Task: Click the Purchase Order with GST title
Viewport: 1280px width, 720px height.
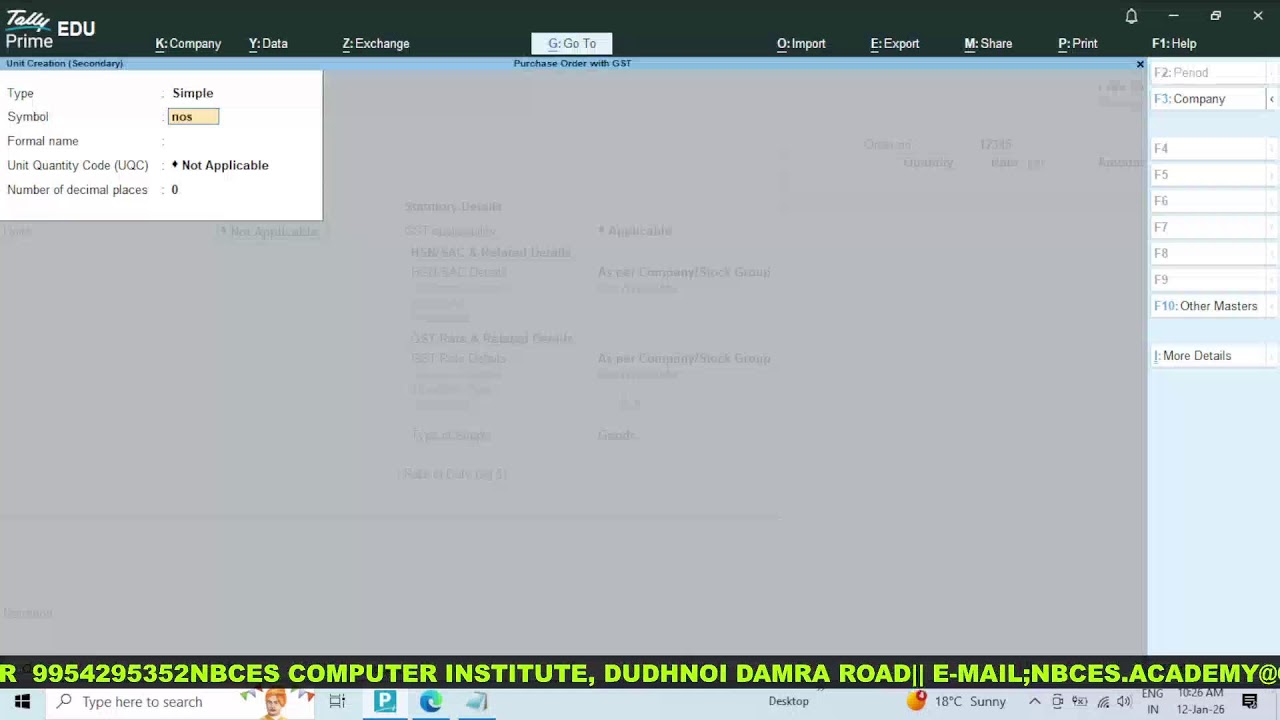Action: [x=572, y=63]
